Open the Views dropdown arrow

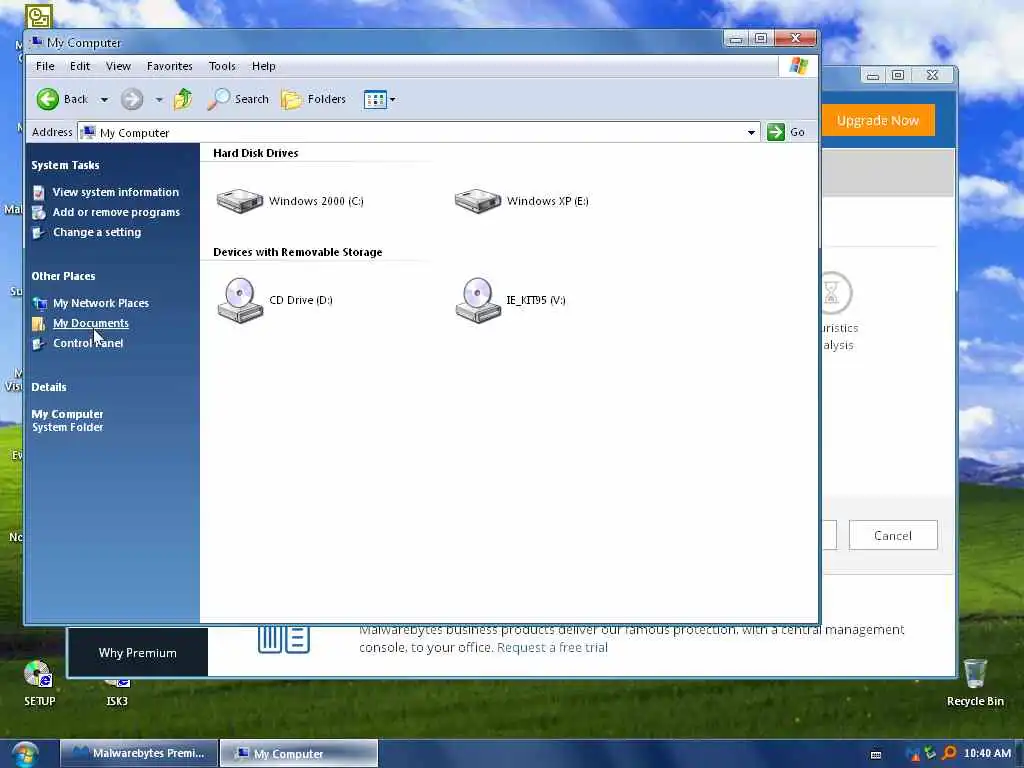pyautogui.click(x=392, y=100)
